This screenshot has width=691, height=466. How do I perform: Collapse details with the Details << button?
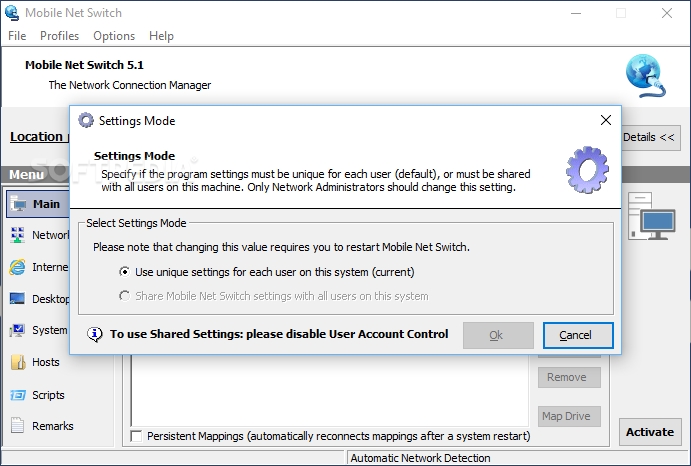(650, 137)
